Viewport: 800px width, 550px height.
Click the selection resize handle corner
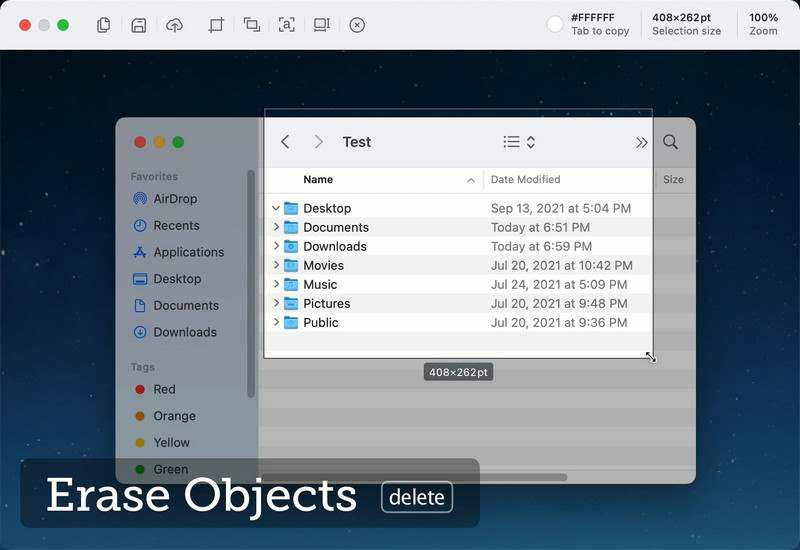point(651,357)
